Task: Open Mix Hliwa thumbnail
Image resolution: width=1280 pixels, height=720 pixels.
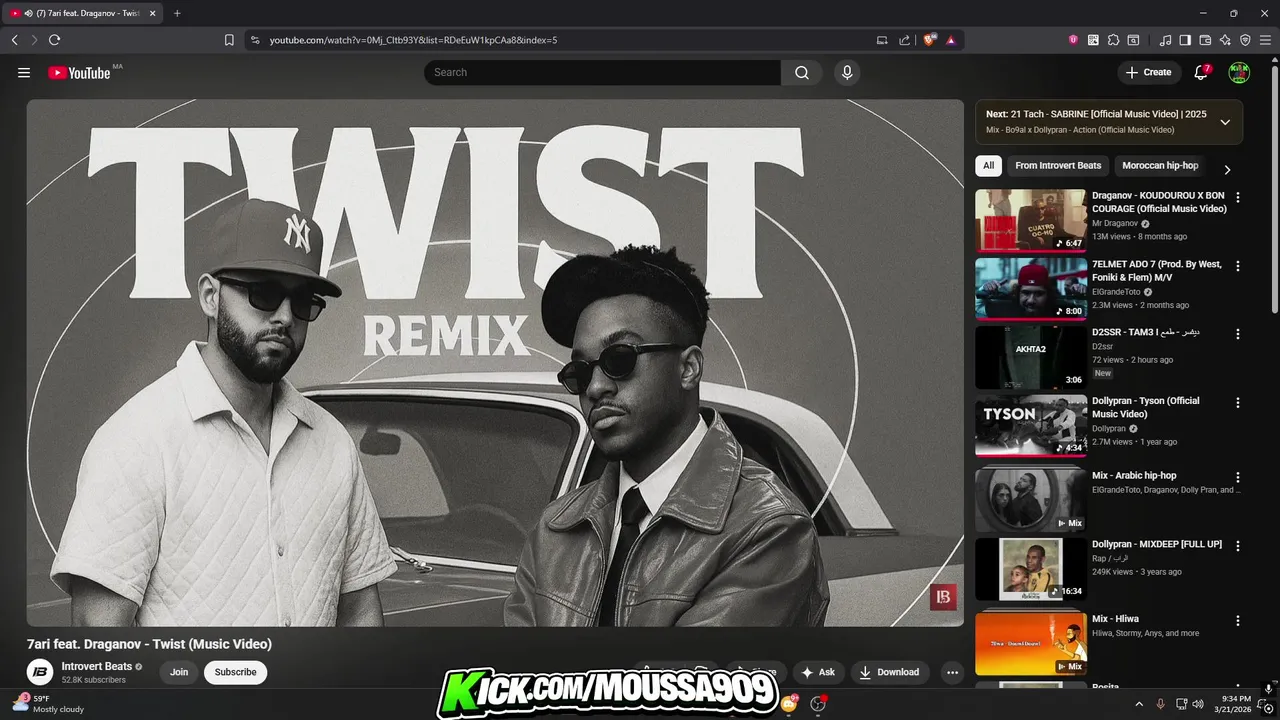Action: pyautogui.click(x=1030, y=643)
